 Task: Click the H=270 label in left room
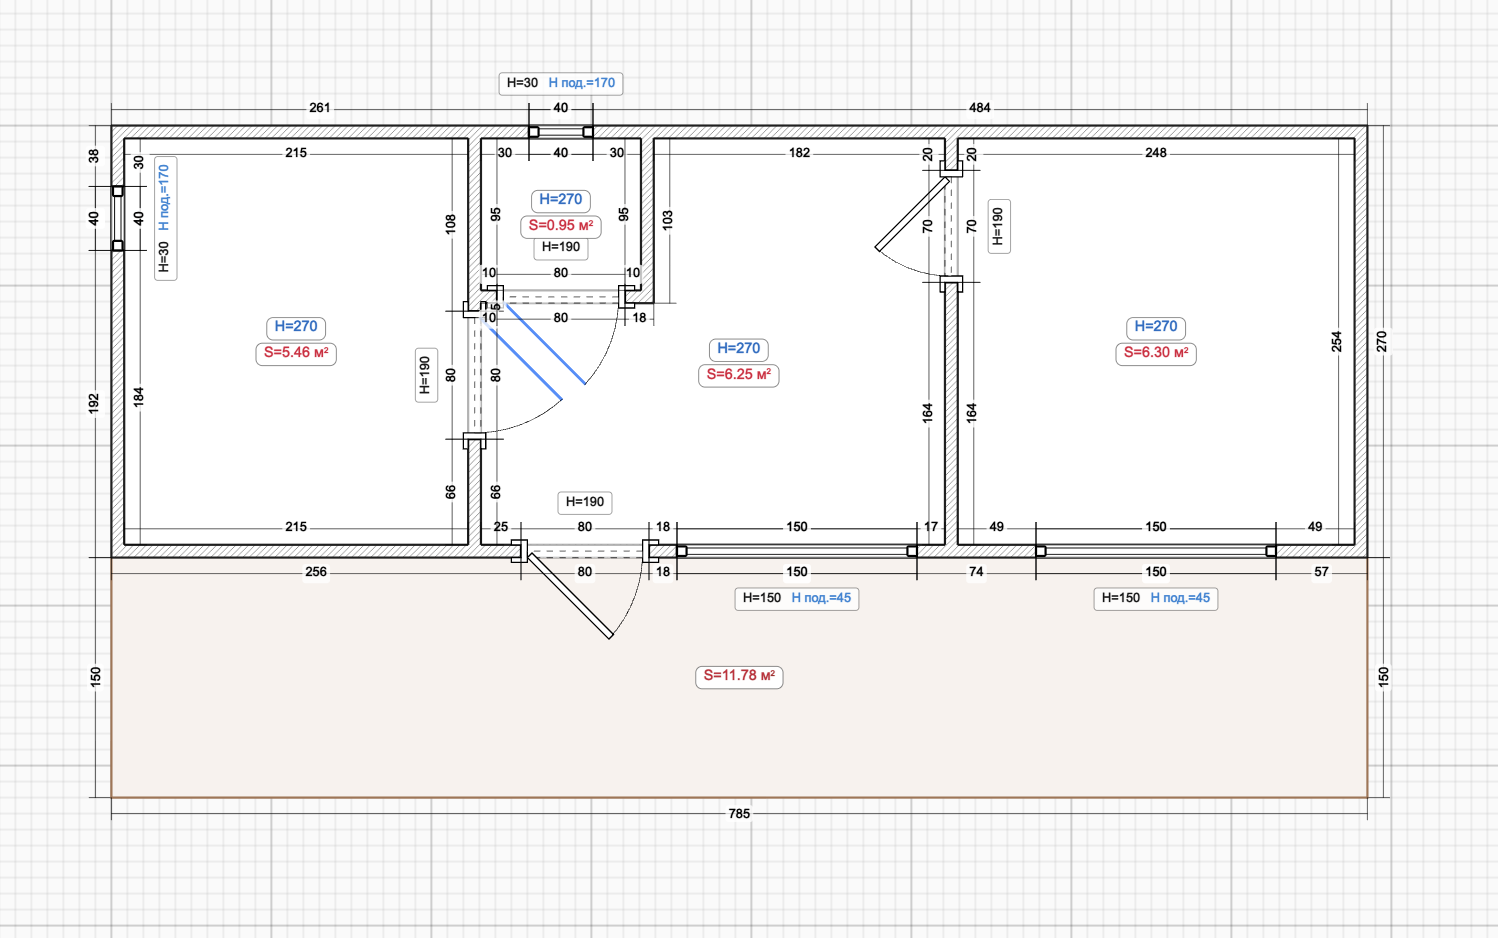[296, 327]
